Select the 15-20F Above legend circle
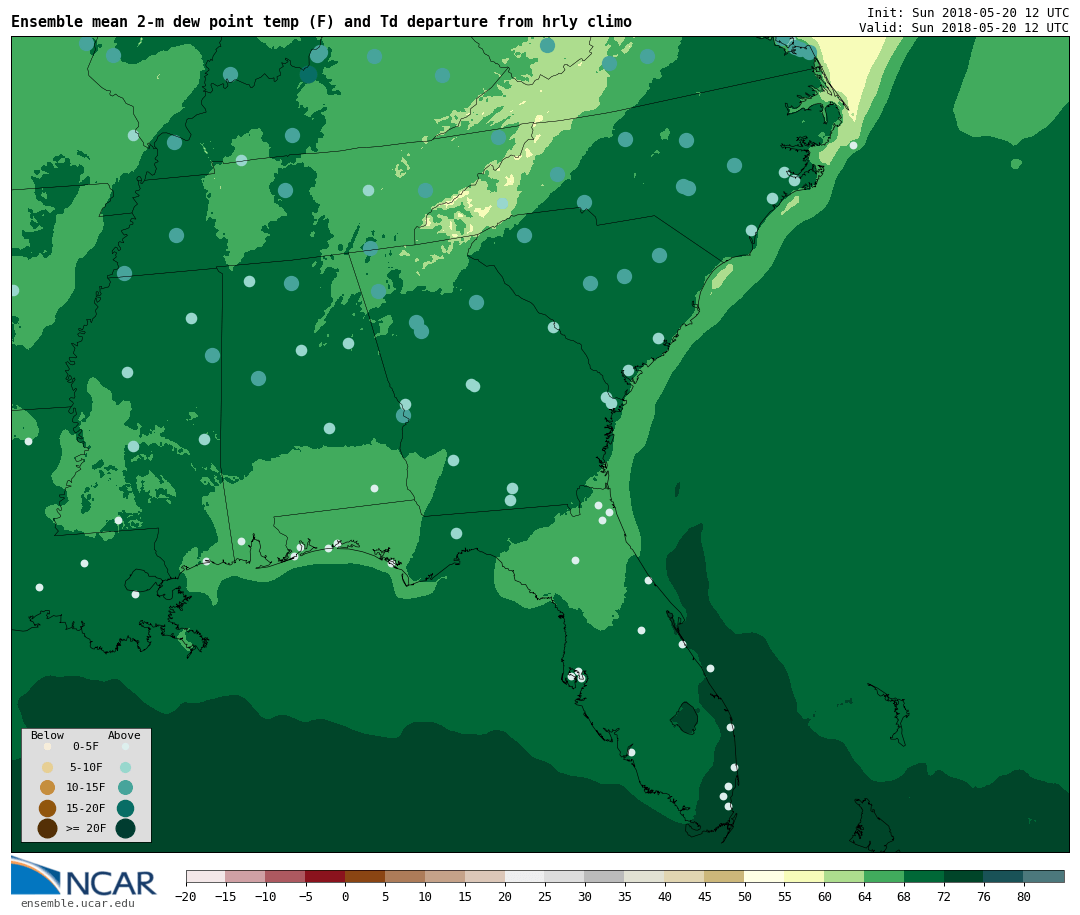Image resolution: width=1080 pixels, height=915 pixels. pyautogui.click(x=125, y=808)
